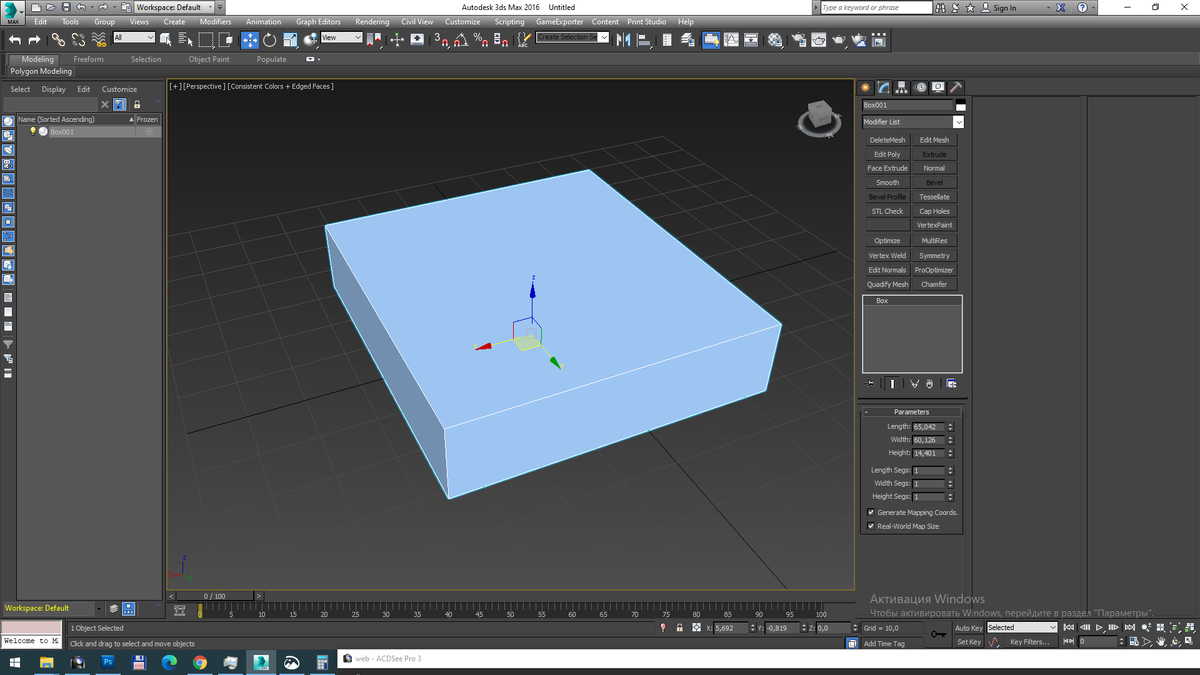Viewport: 1200px width, 675px height.
Task: Click the Extrude modifier button
Action: 934,154
